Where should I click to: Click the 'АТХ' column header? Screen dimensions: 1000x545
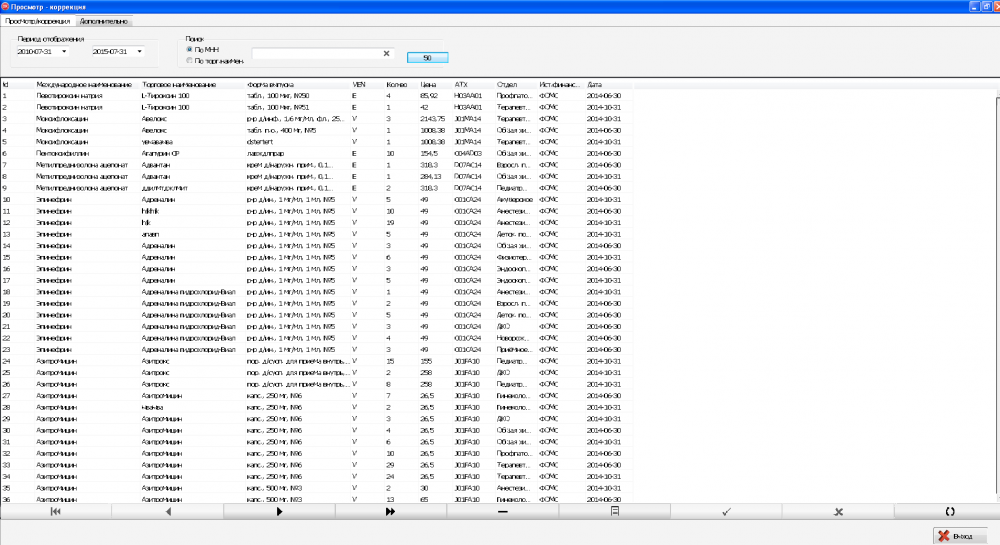click(x=460, y=84)
